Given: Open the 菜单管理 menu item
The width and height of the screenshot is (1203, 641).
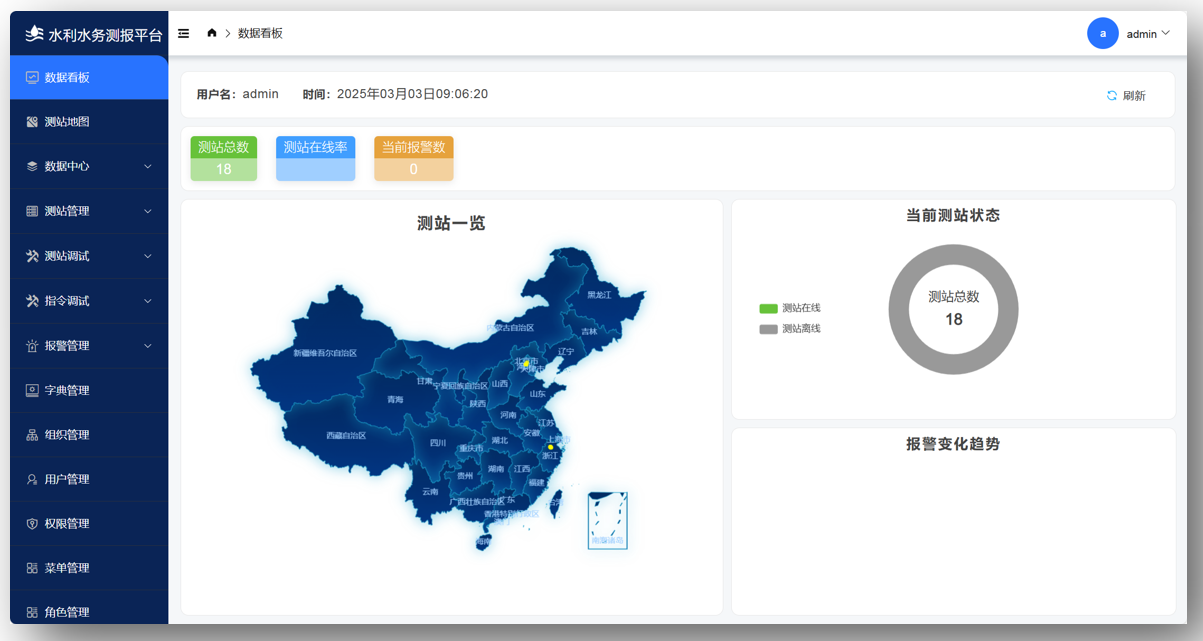Looking at the screenshot, I should point(89,568).
